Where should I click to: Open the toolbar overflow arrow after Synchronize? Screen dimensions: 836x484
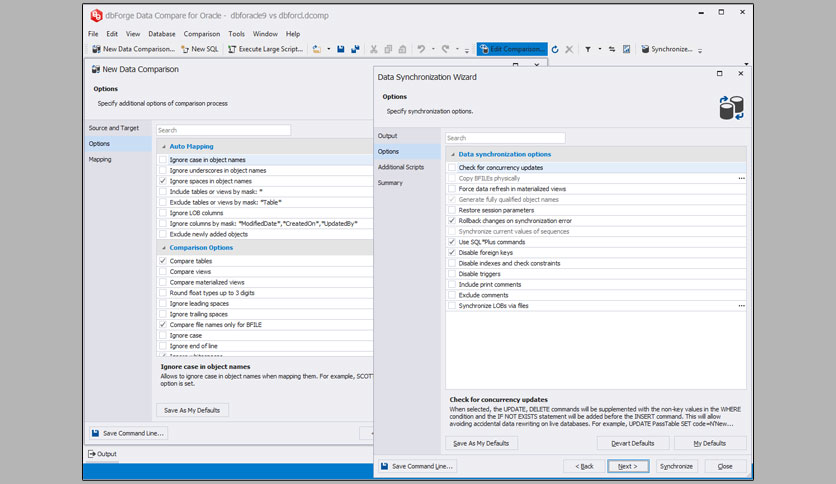point(700,50)
